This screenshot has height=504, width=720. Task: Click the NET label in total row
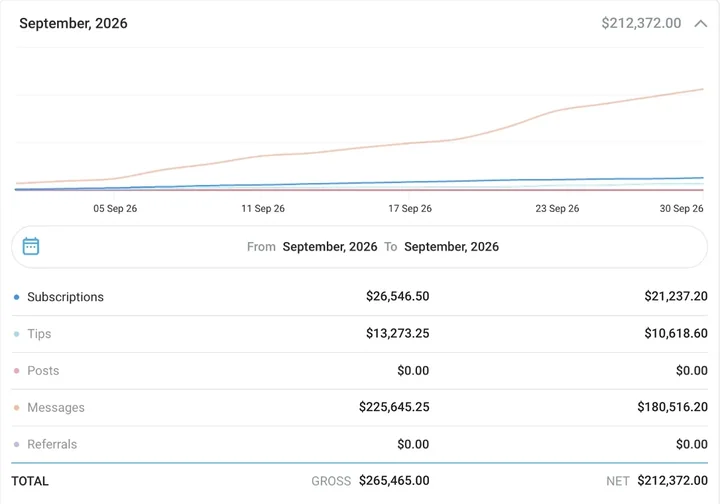(x=618, y=481)
